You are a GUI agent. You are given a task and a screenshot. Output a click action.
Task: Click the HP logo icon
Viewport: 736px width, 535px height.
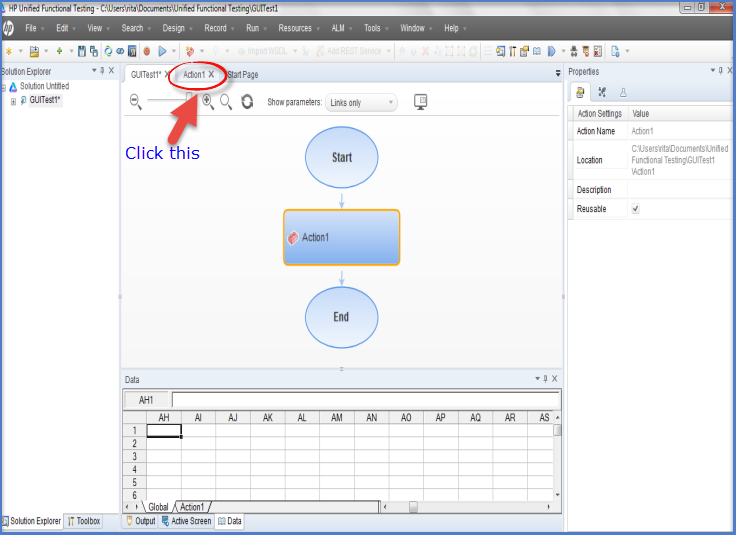pos(8,28)
